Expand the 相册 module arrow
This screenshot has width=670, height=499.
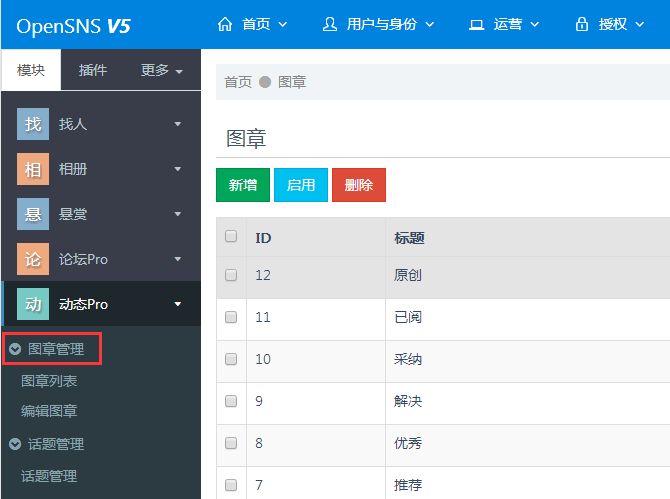tap(178, 169)
